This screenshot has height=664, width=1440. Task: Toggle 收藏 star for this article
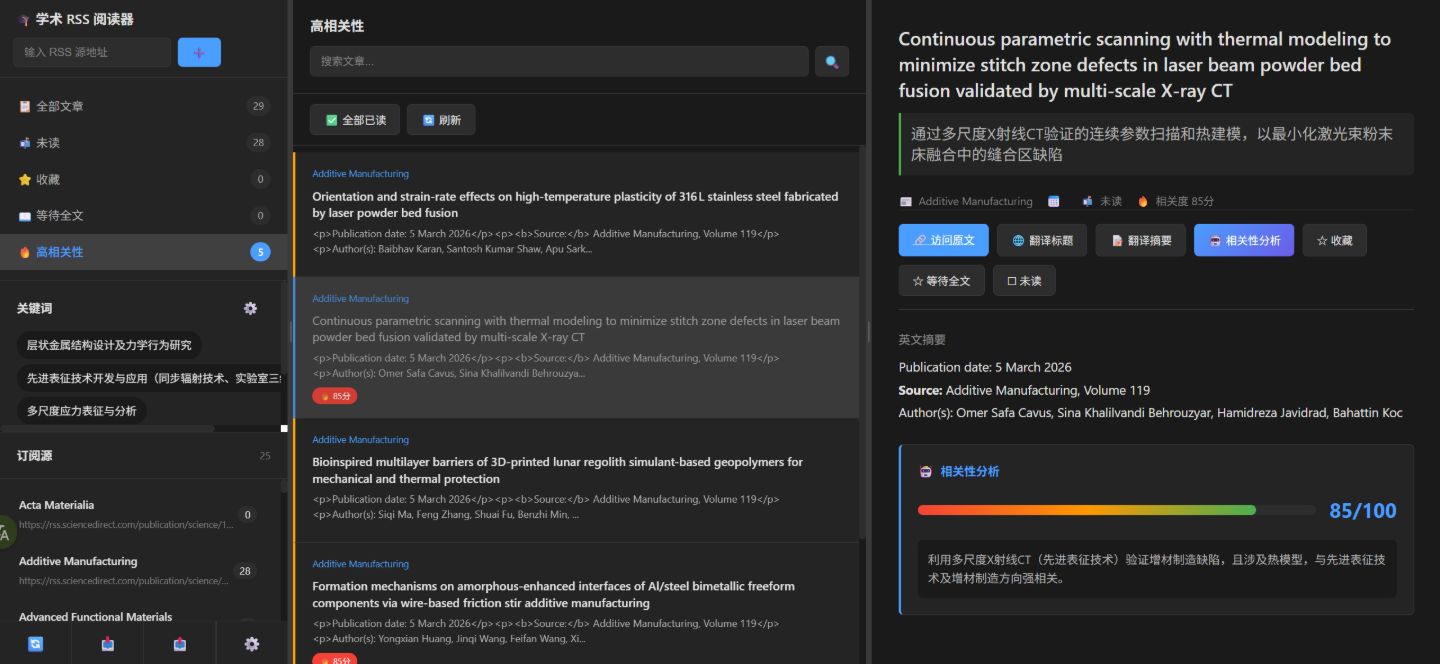pos(1334,241)
